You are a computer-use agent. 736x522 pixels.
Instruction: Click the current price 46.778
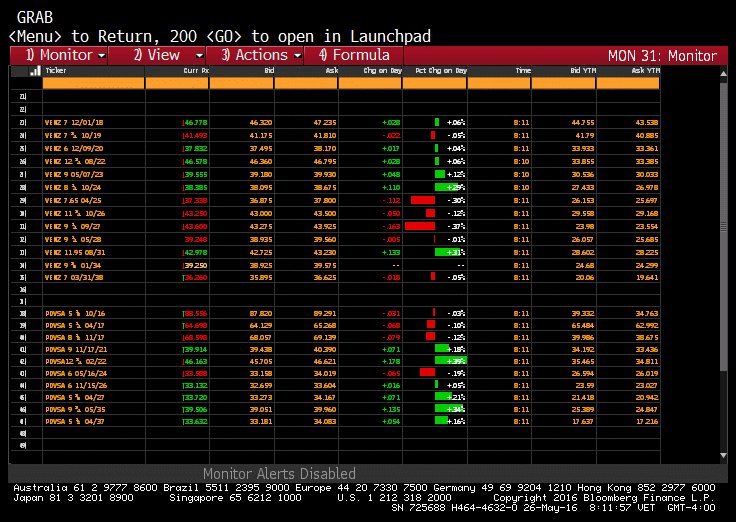pyautogui.click(x=196, y=123)
